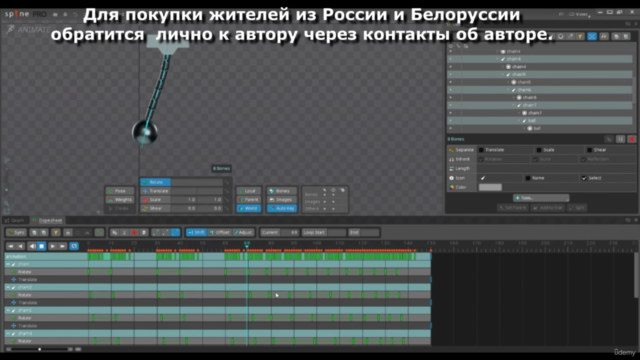This screenshot has height=360, width=640.
Task: Click the red delete icon in the bone properties
Action: [632, 139]
